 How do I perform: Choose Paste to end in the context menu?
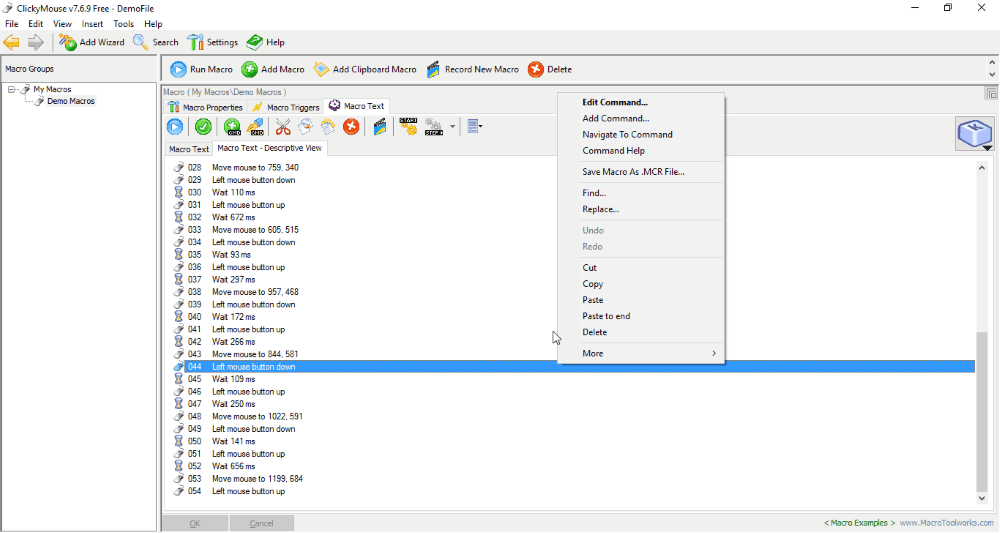pyautogui.click(x=641, y=316)
